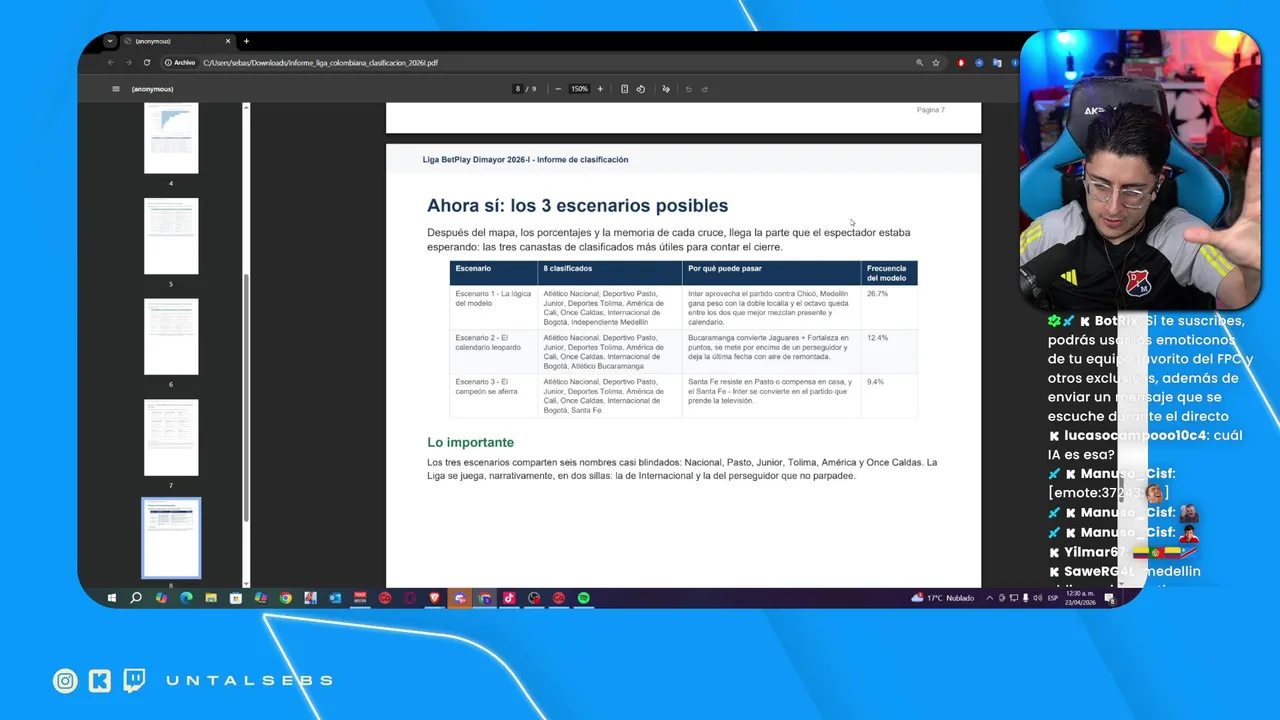Click the fit to page icon
This screenshot has height=720, width=1280.
tap(624, 89)
